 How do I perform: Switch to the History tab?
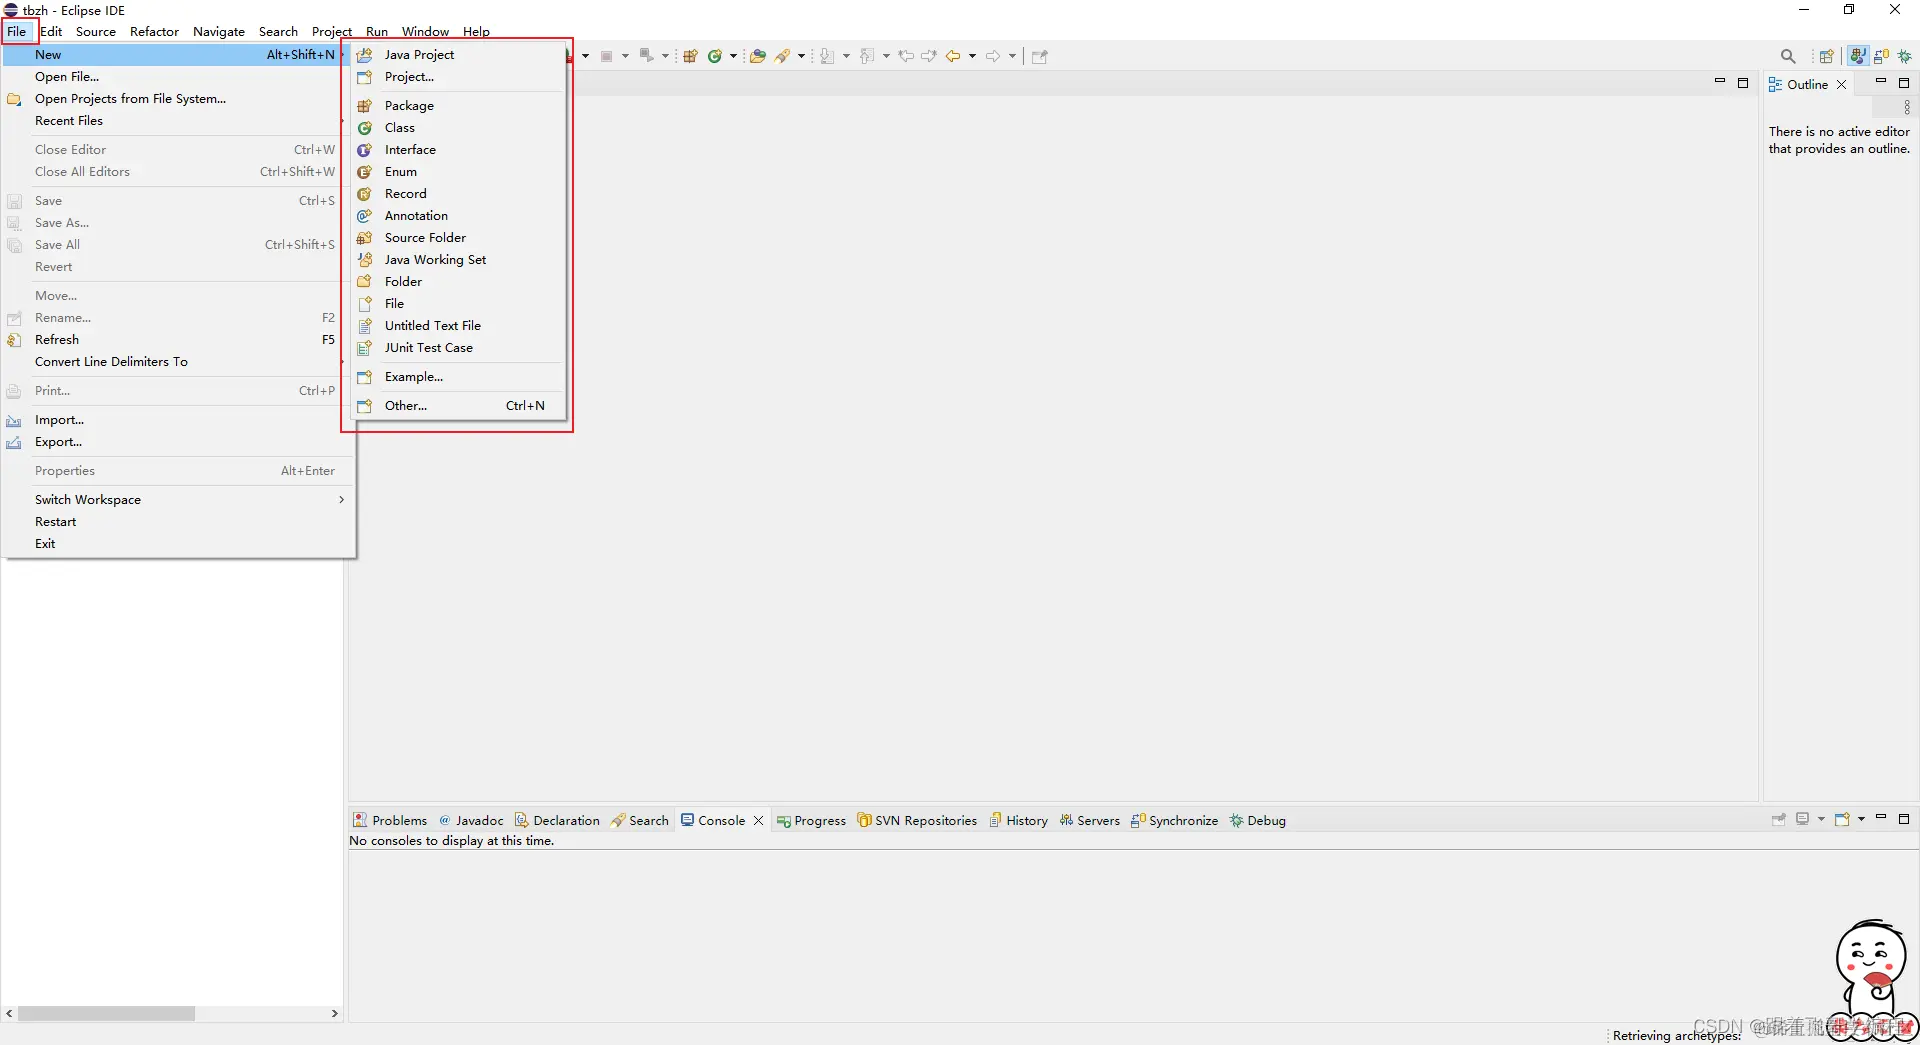[1018, 821]
